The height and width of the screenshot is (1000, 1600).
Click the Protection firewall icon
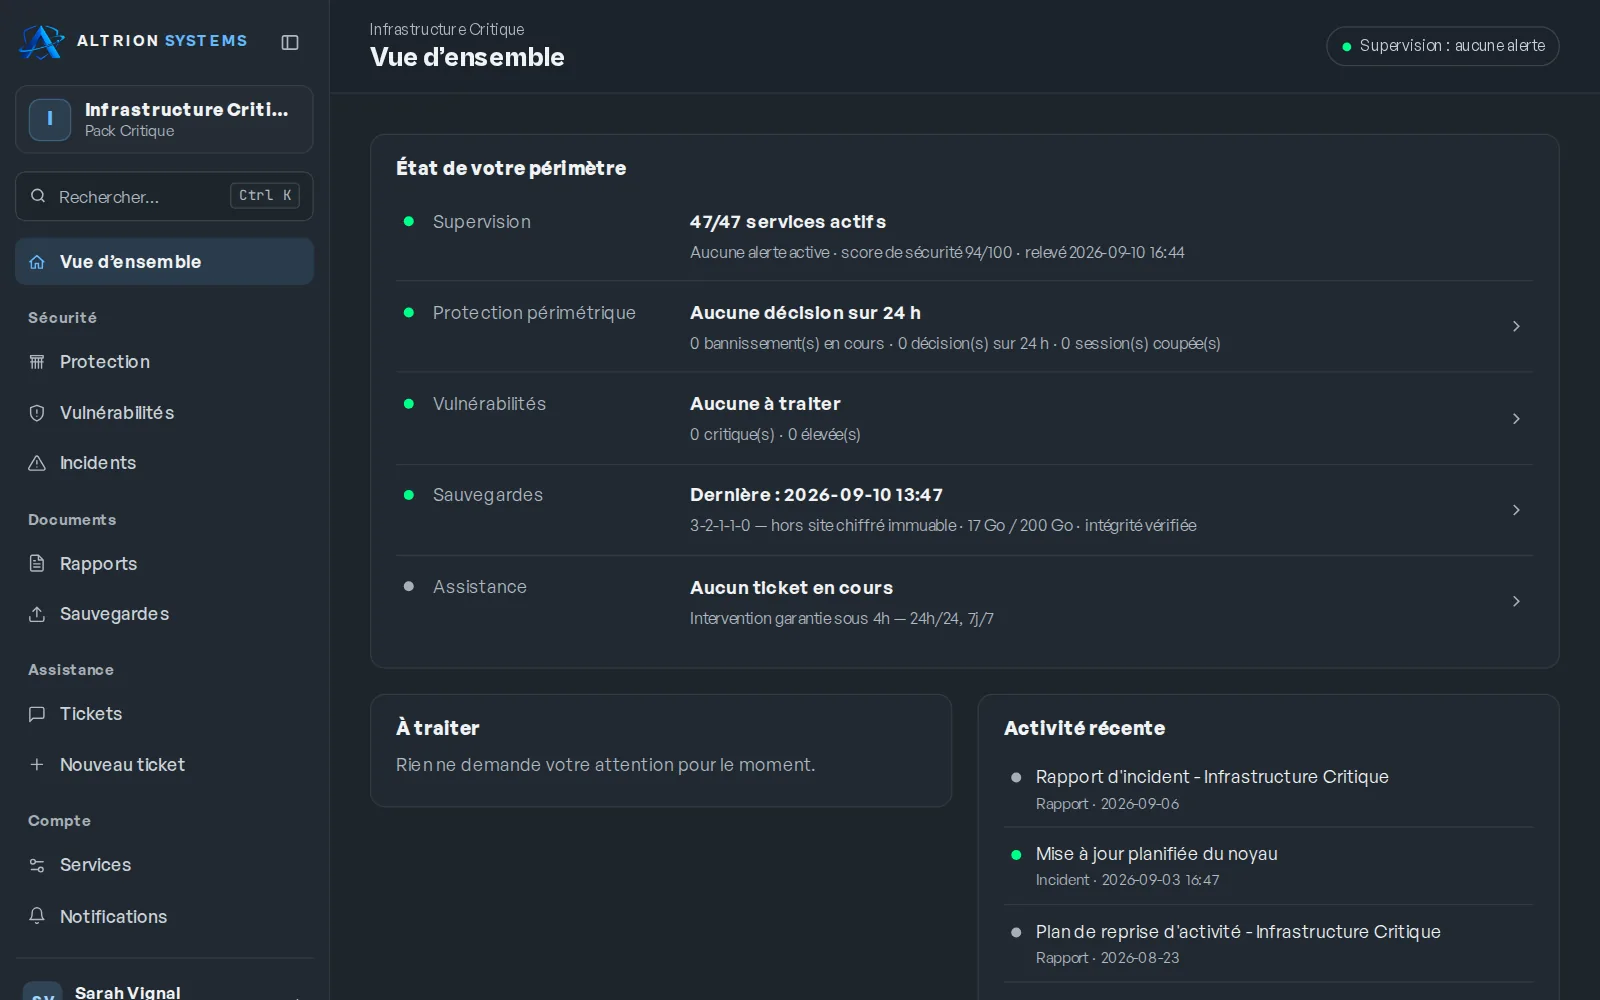pyautogui.click(x=37, y=362)
